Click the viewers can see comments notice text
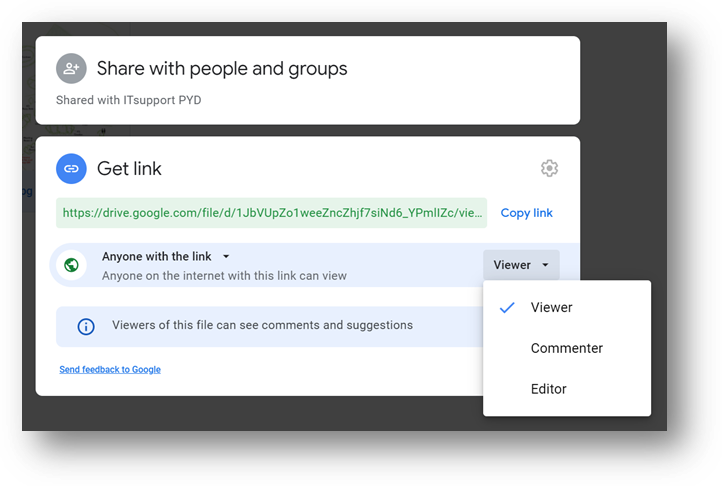Viewport: 722px width, 486px height. [262, 325]
